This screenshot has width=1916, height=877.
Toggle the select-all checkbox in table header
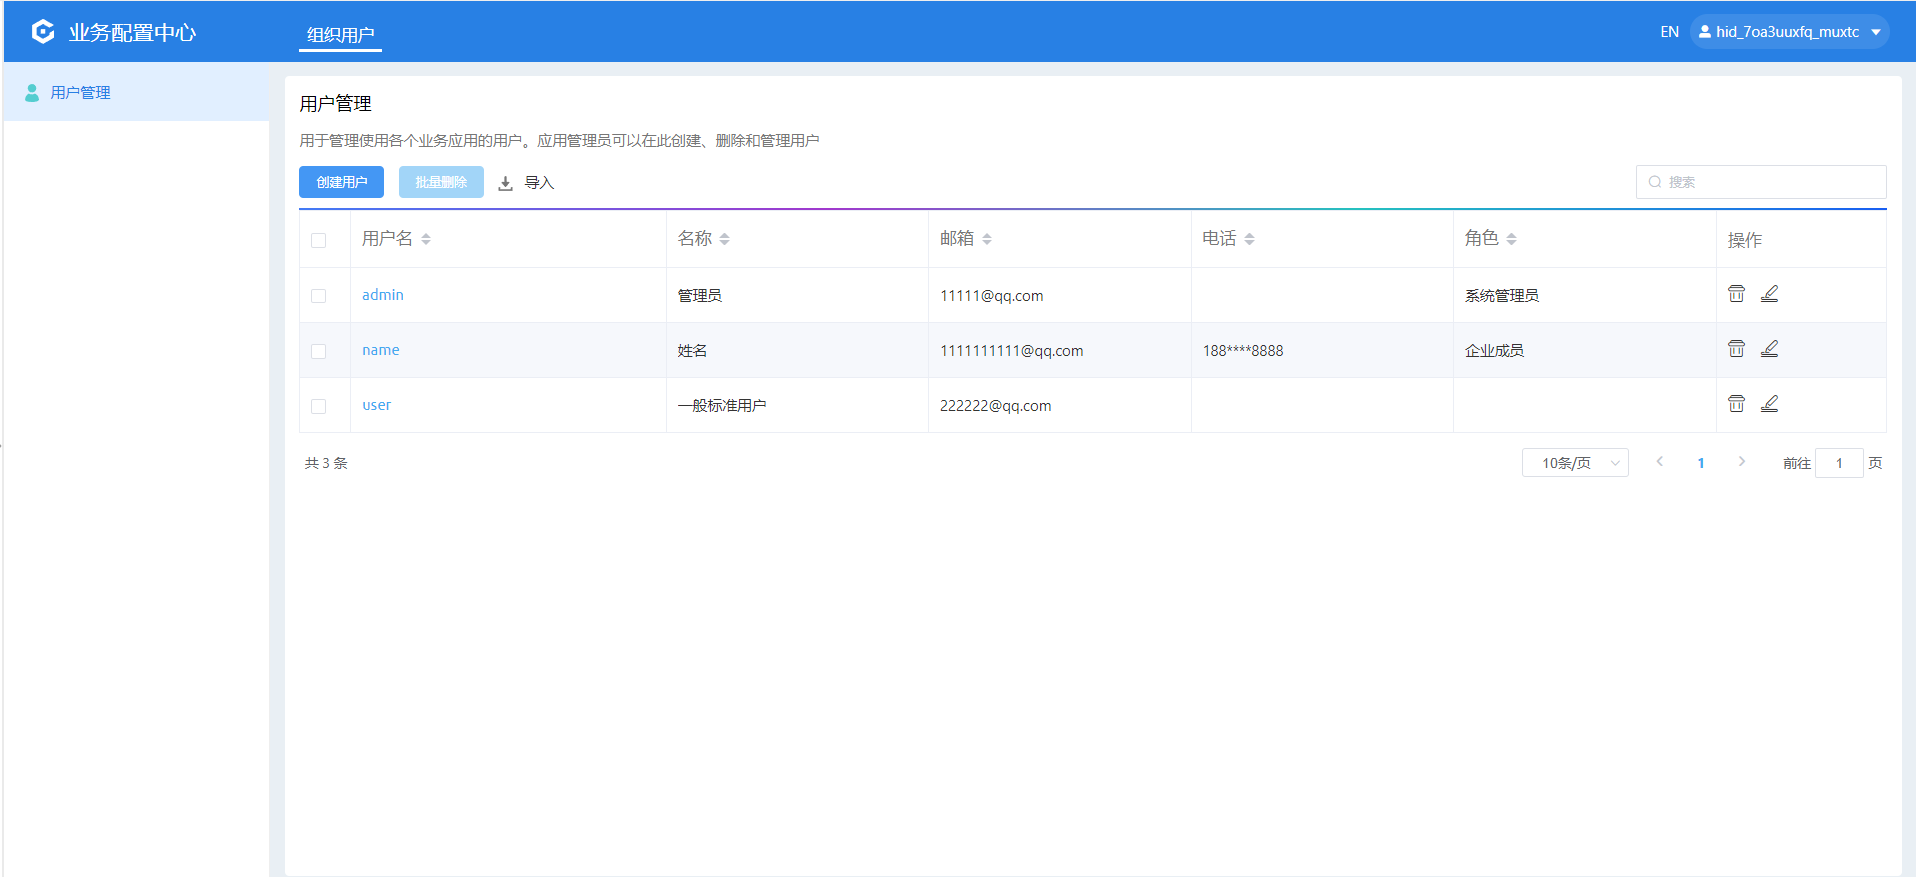click(319, 240)
